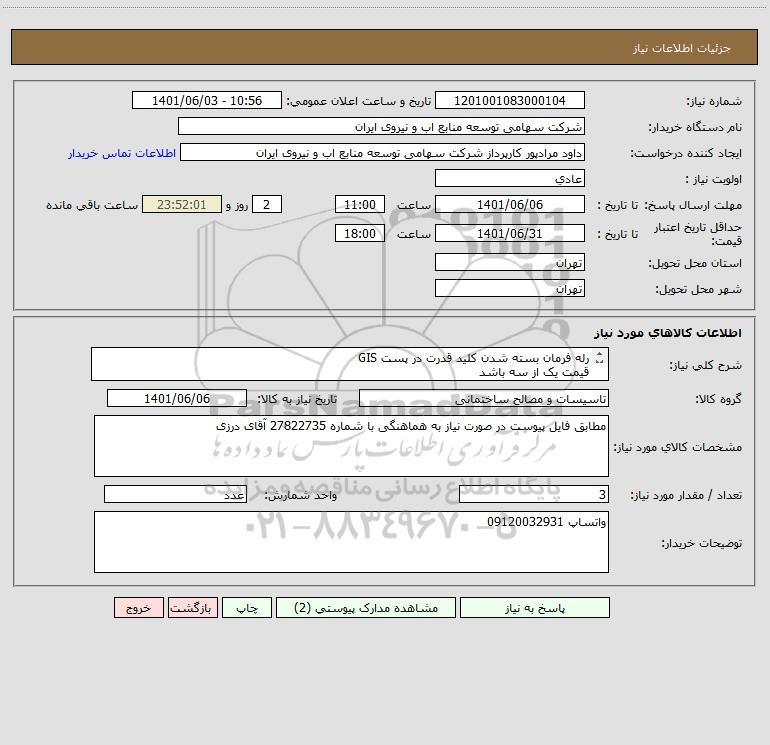This screenshot has width=770, height=745.
Task: Click the 'خروج' exit button
Action: [138, 608]
